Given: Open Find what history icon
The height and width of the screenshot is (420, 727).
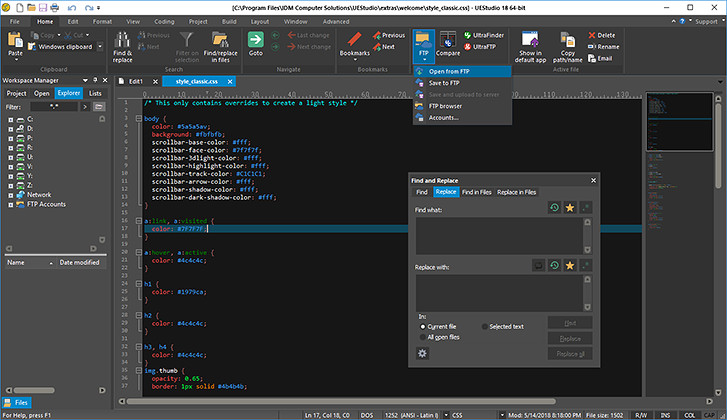Looking at the screenshot, I should 554,207.
